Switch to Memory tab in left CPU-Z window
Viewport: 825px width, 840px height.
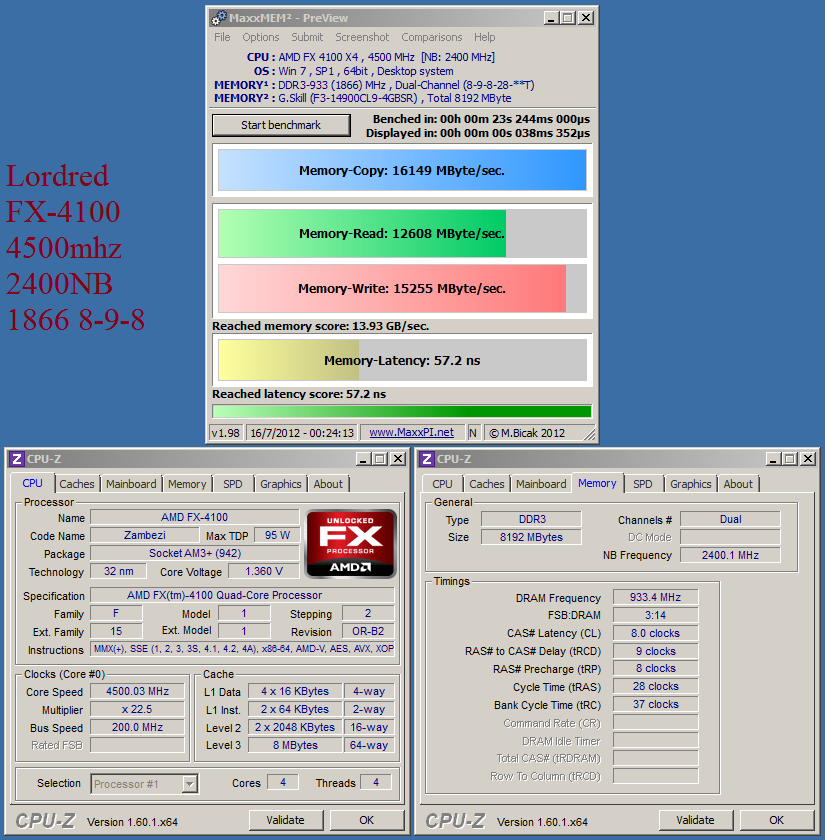tap(187, 484)
